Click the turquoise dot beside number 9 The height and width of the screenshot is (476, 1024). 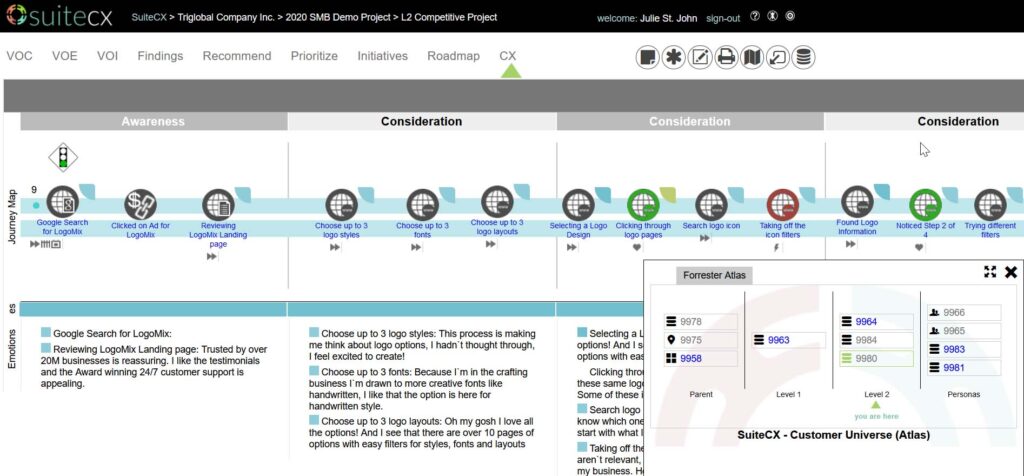pos(37,205)
